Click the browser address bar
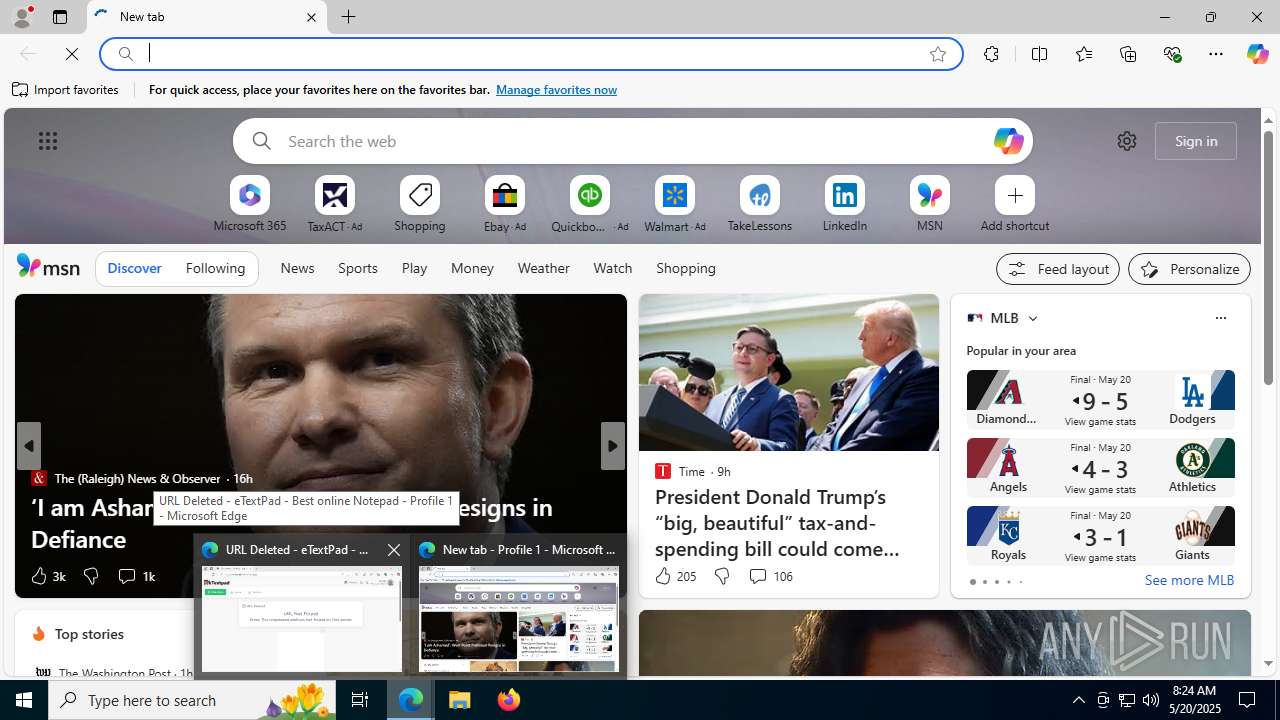Viewport: 1280px width, 720px height. coord(530,54)
